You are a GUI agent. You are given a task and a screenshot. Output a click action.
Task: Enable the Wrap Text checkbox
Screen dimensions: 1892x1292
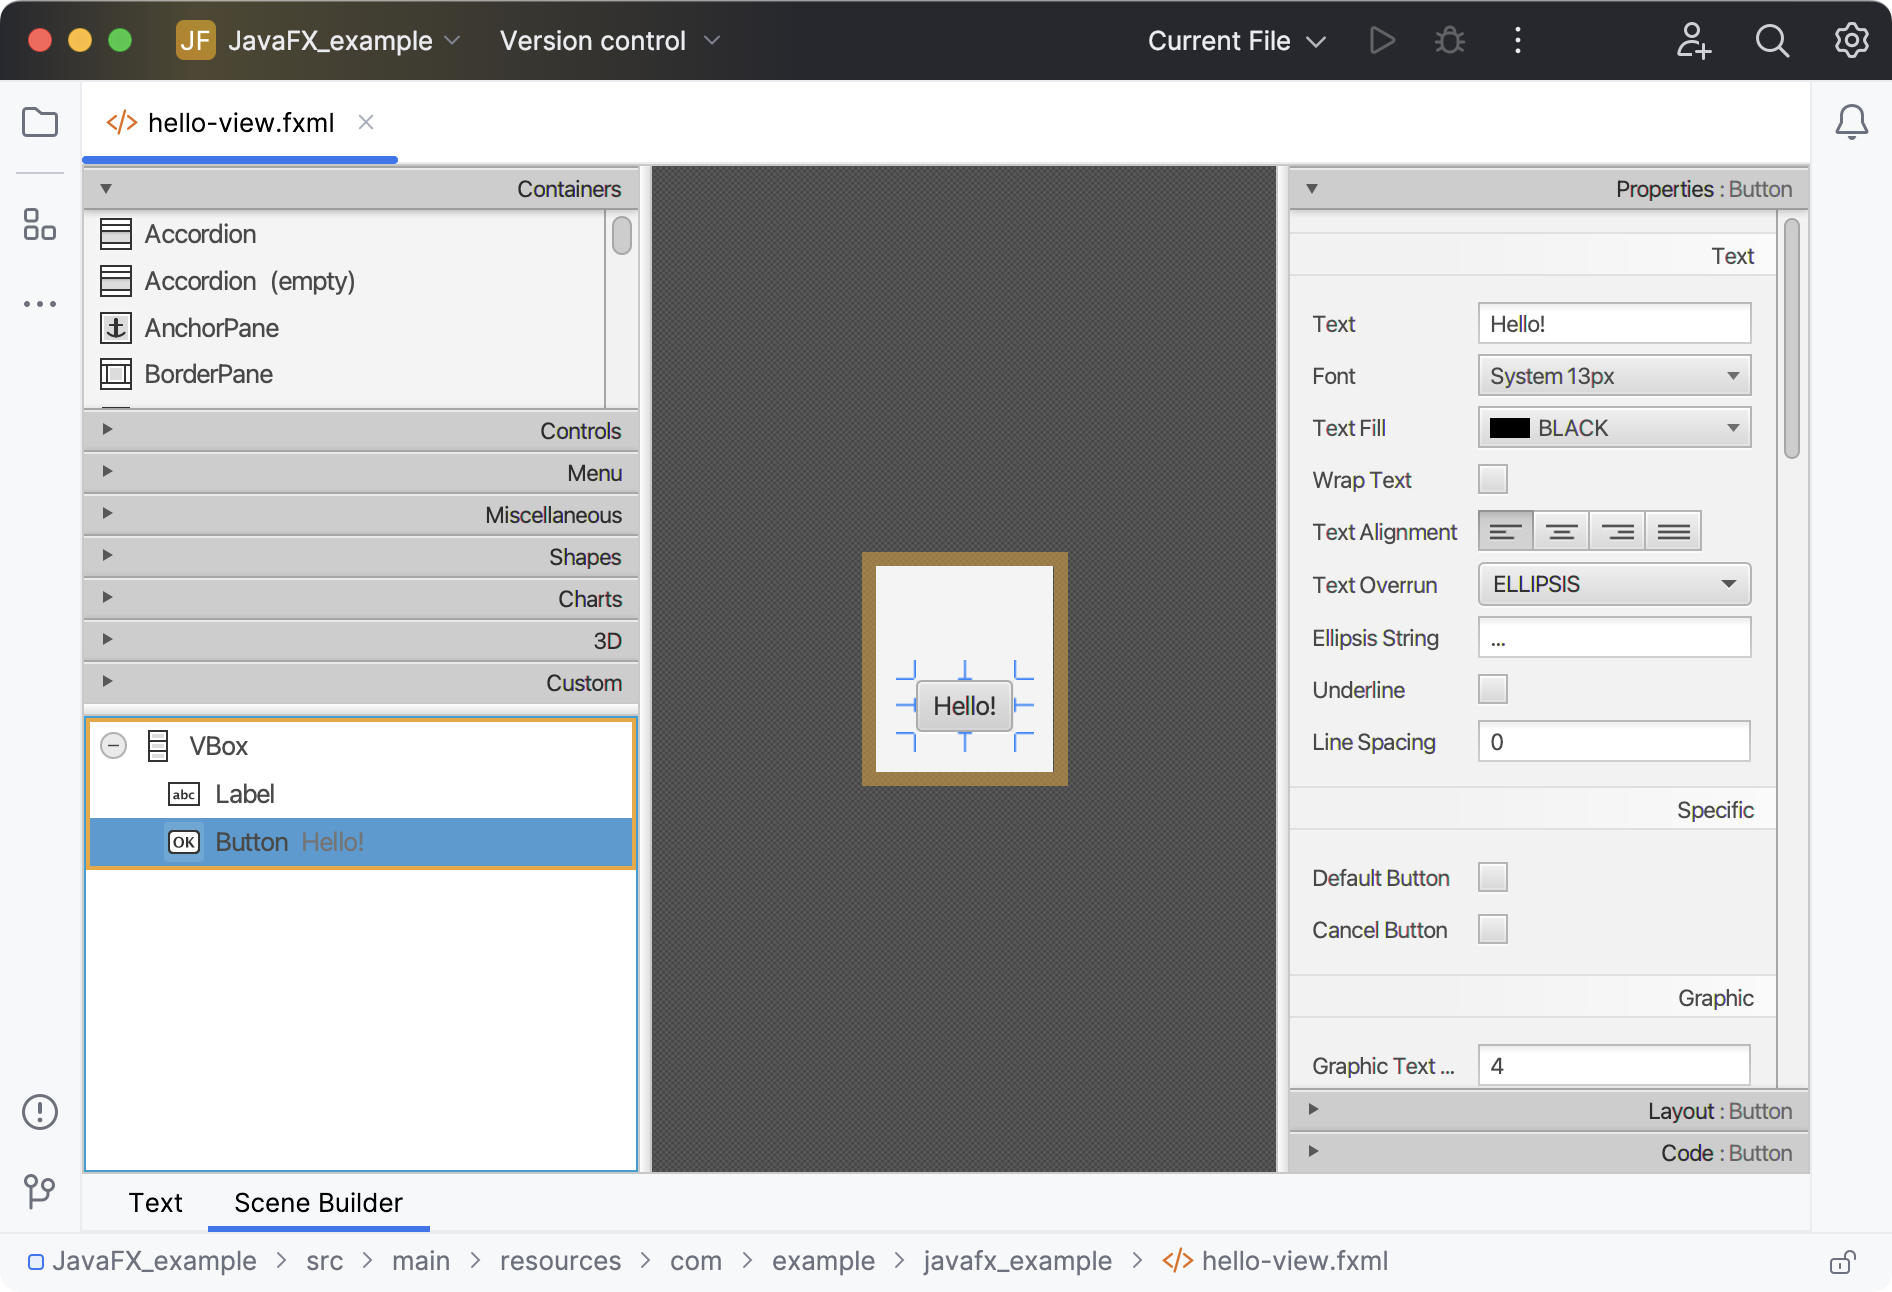click(1492, 479)
